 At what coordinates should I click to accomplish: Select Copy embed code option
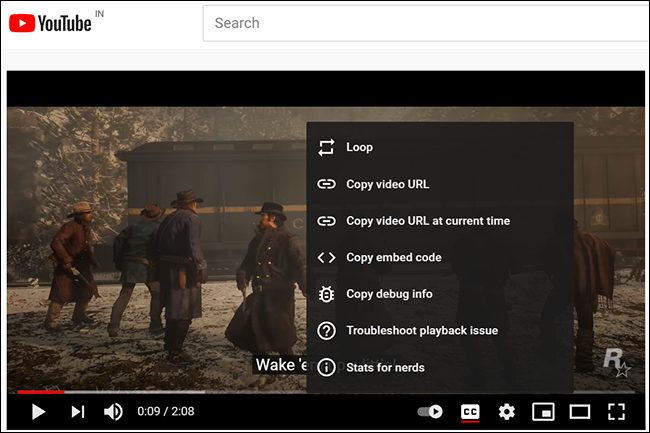440,257
